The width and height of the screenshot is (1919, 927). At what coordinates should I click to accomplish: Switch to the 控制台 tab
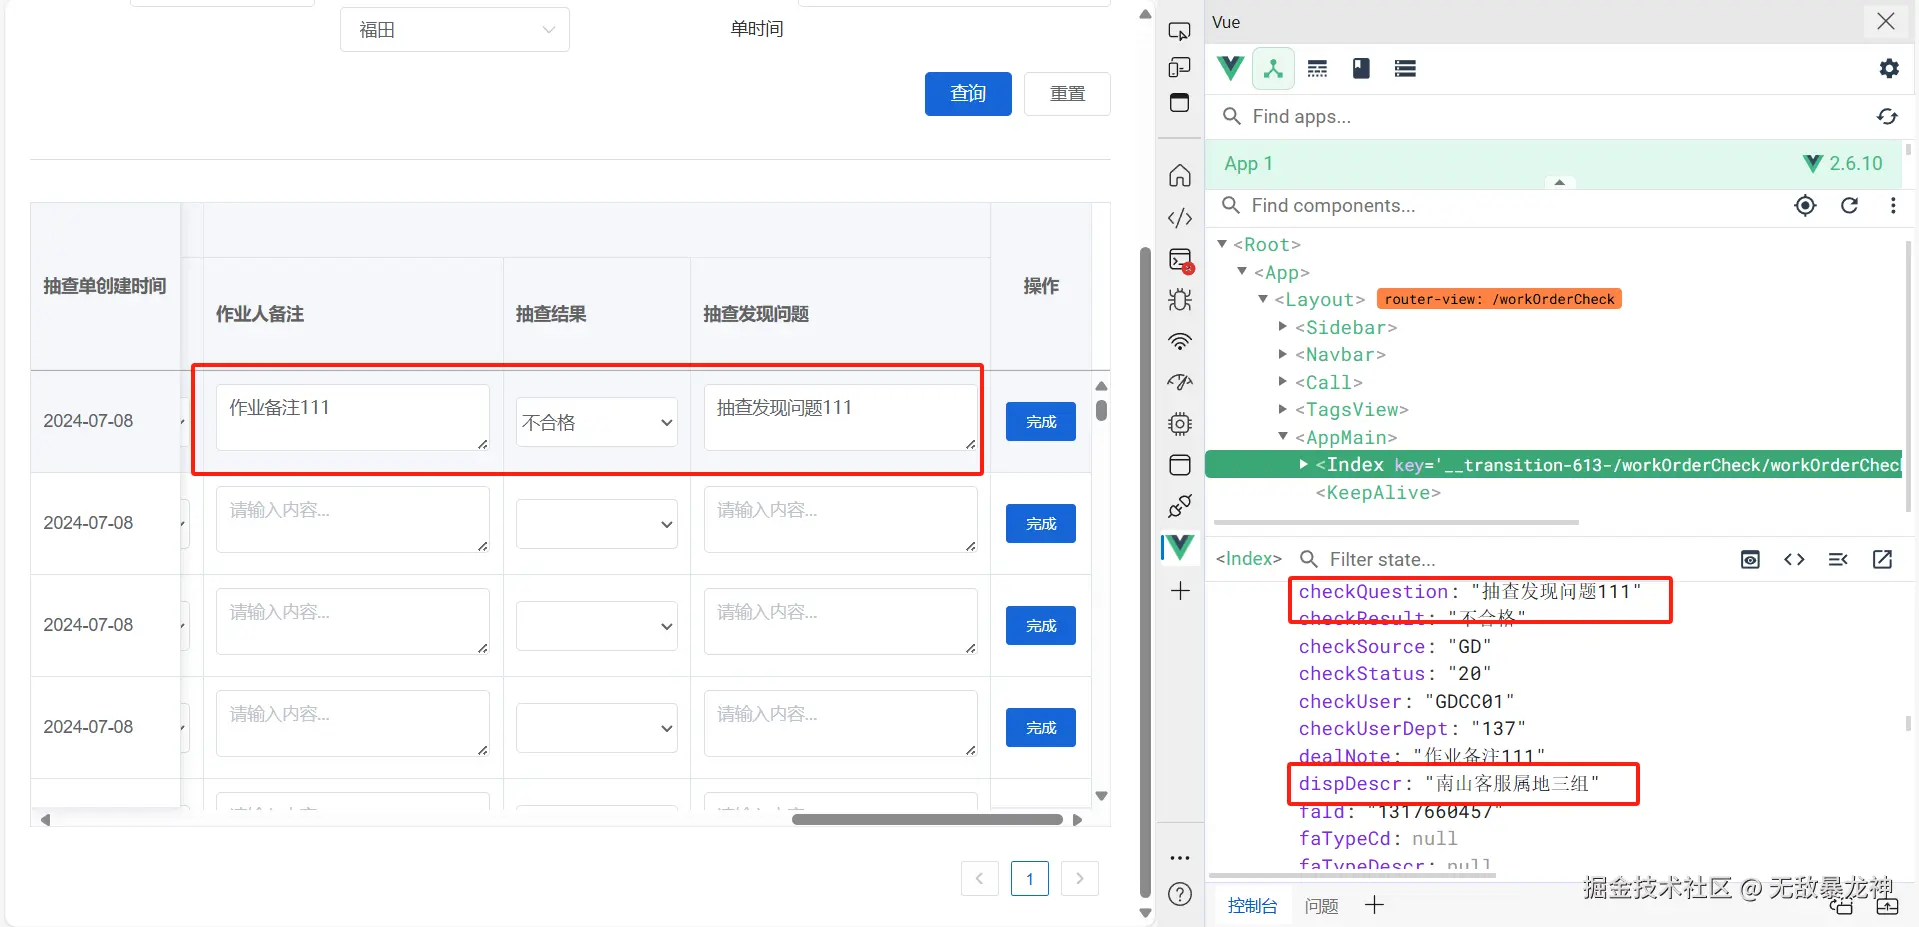point(1253,906)
